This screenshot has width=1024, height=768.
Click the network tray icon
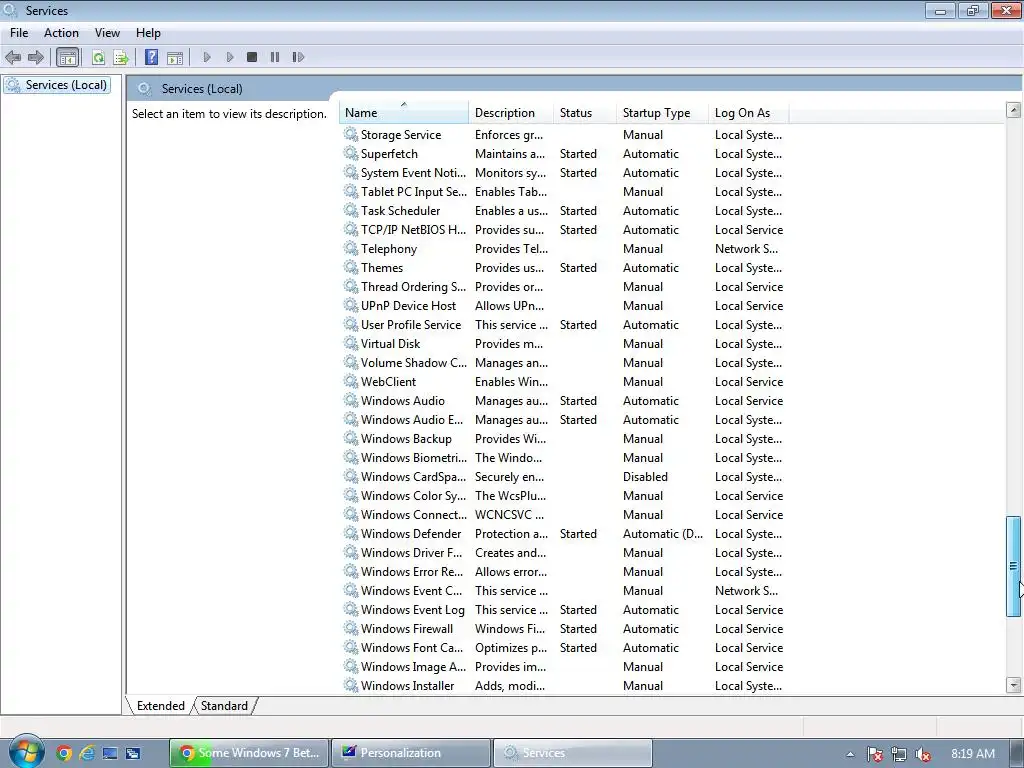(899, 754)
